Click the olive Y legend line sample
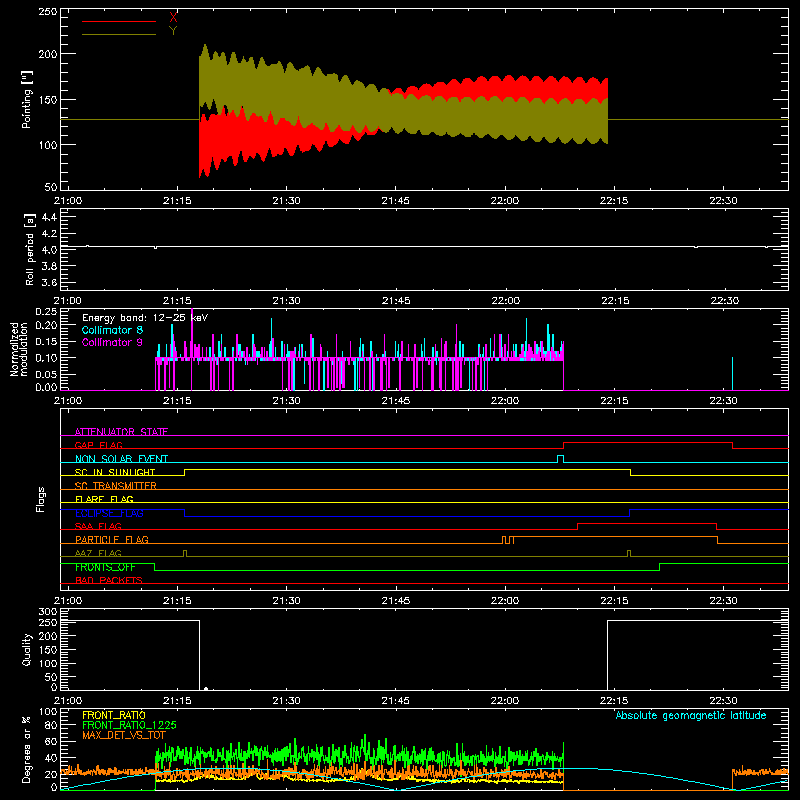 click(119, 35)
